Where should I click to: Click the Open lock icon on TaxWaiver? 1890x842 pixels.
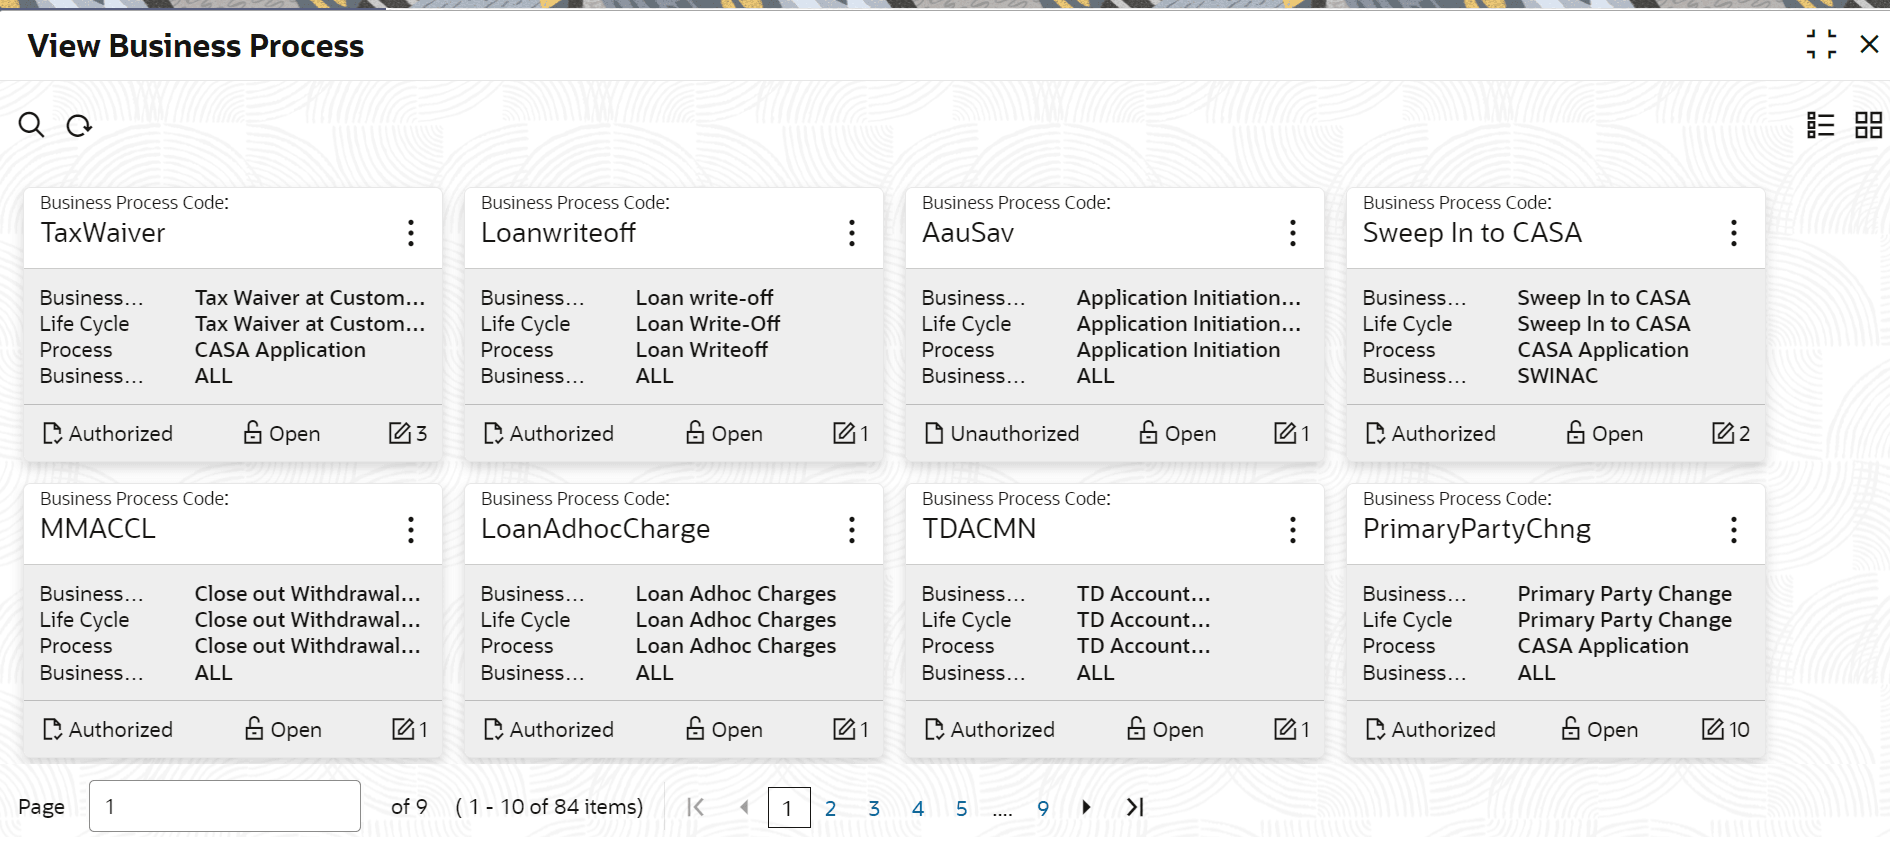[253, 432]
